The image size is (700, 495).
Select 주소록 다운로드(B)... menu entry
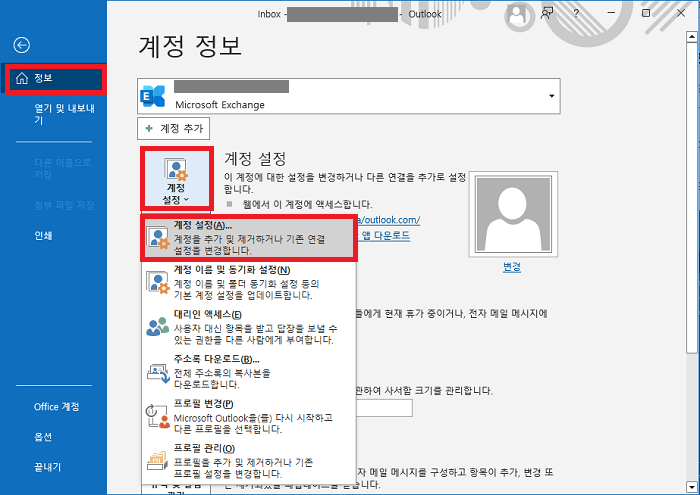click(x=249, y=372)
